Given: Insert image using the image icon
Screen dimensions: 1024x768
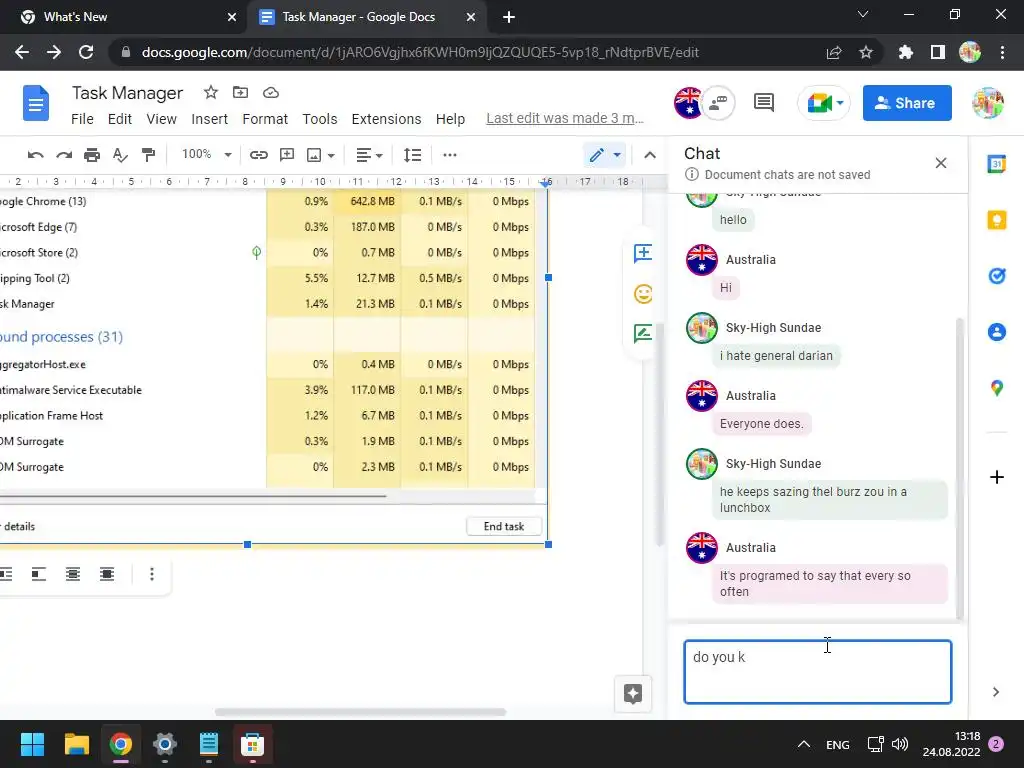Looking at the screenshot, I should 314,155.
